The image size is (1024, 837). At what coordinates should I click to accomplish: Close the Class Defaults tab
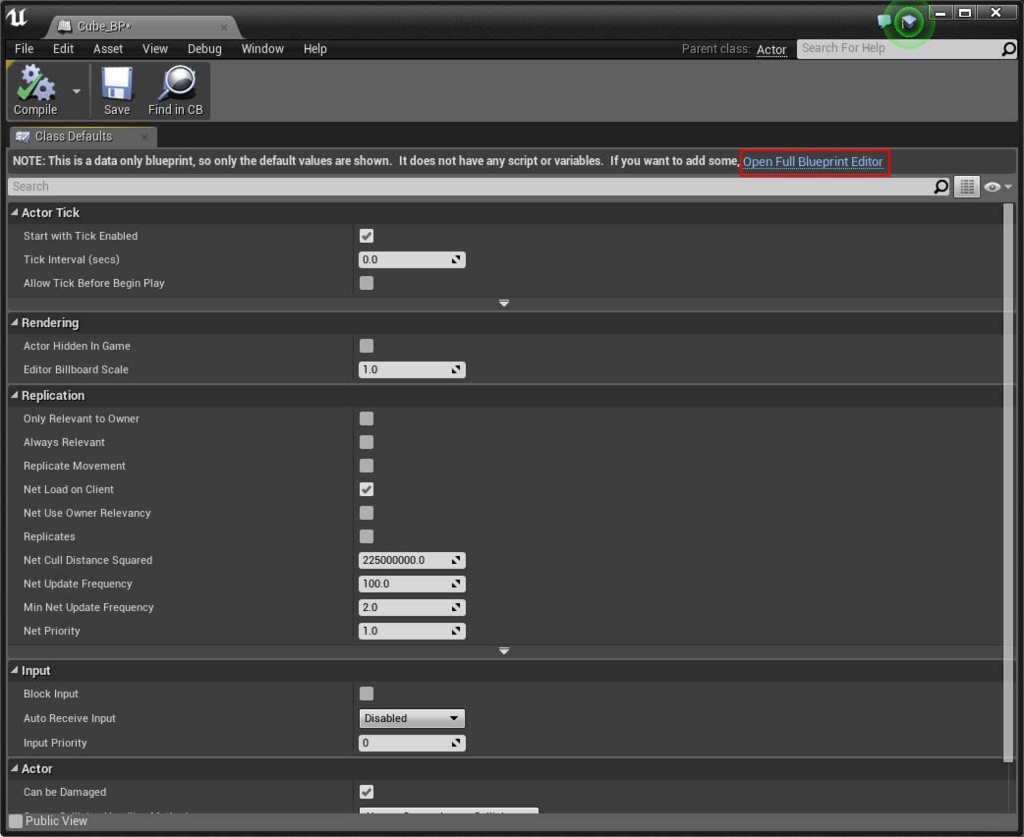coord(144,137)
